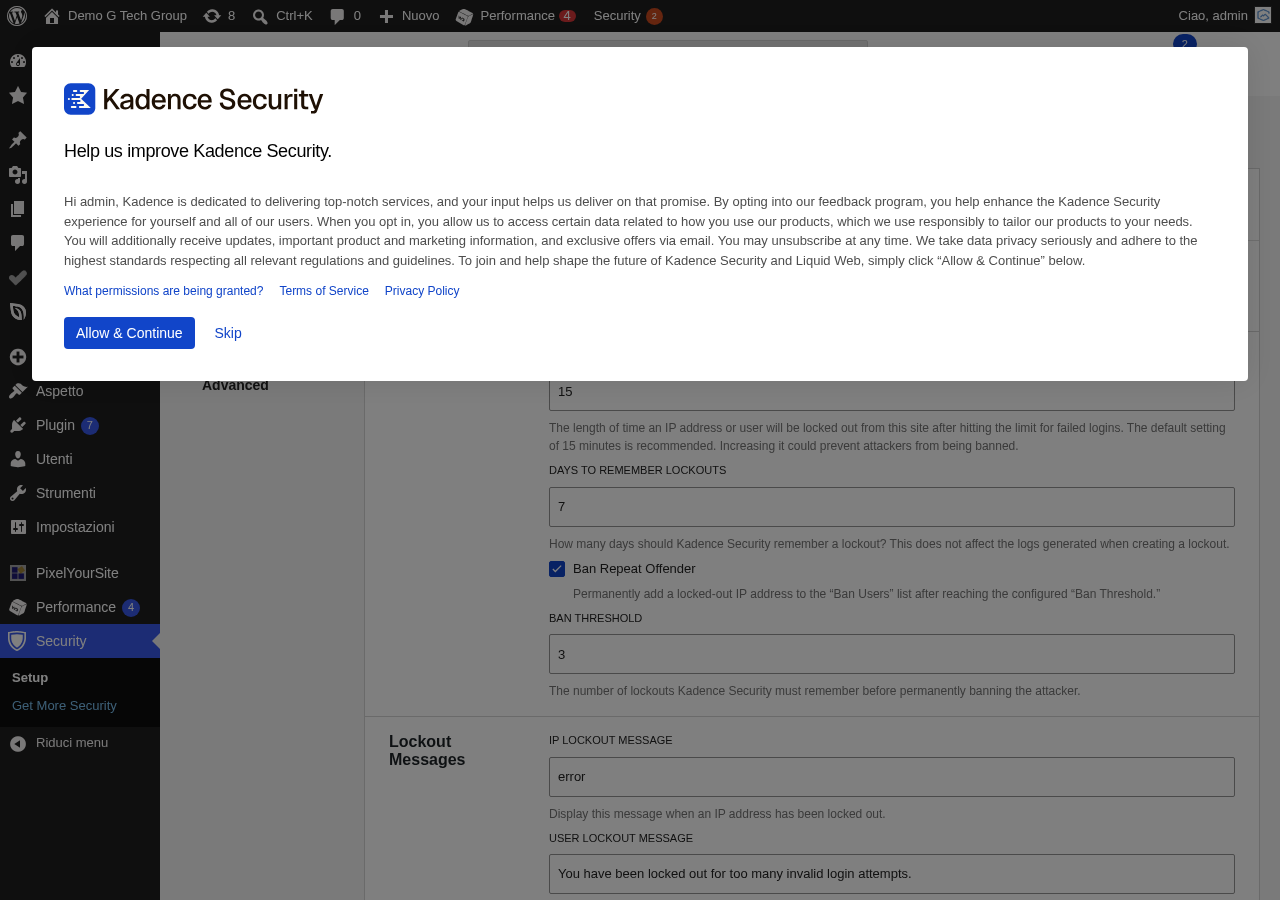Click Lockout Messages section heading
The height and width of the screenshot is (900, 1280).
(427, 751)
